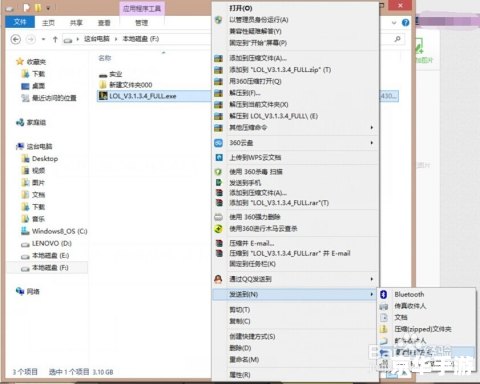Click the green icon beside 使用360进行木马云查杀
The image size is (480, 384).
click(218, 229)
